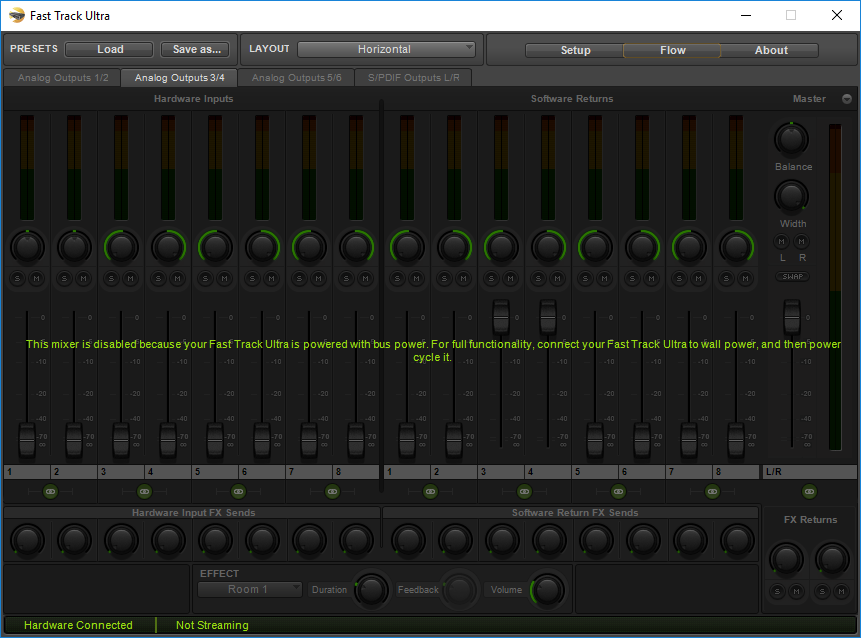This screenshot has height=638, width=861.
Task: Click the effect Duration knob
Action: (x=372, y=589)
